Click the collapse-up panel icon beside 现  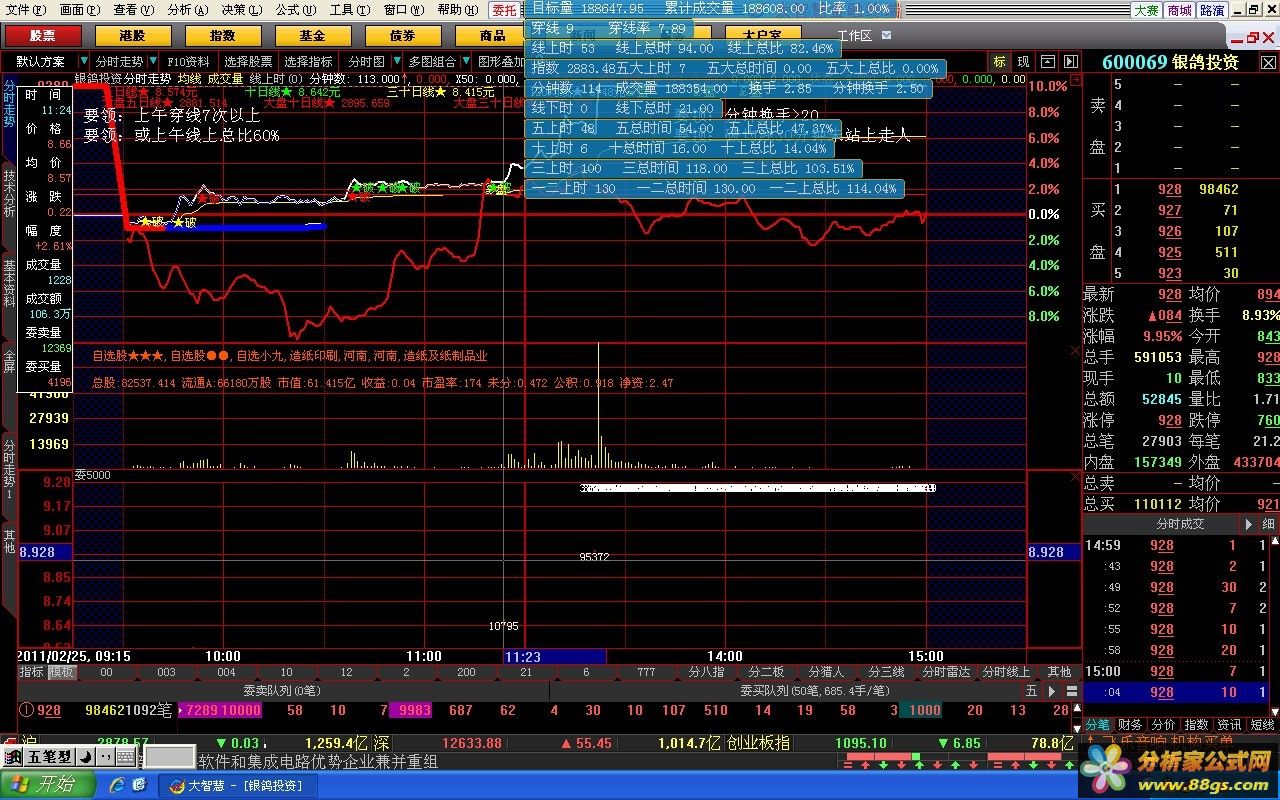tap(1048, 61)
